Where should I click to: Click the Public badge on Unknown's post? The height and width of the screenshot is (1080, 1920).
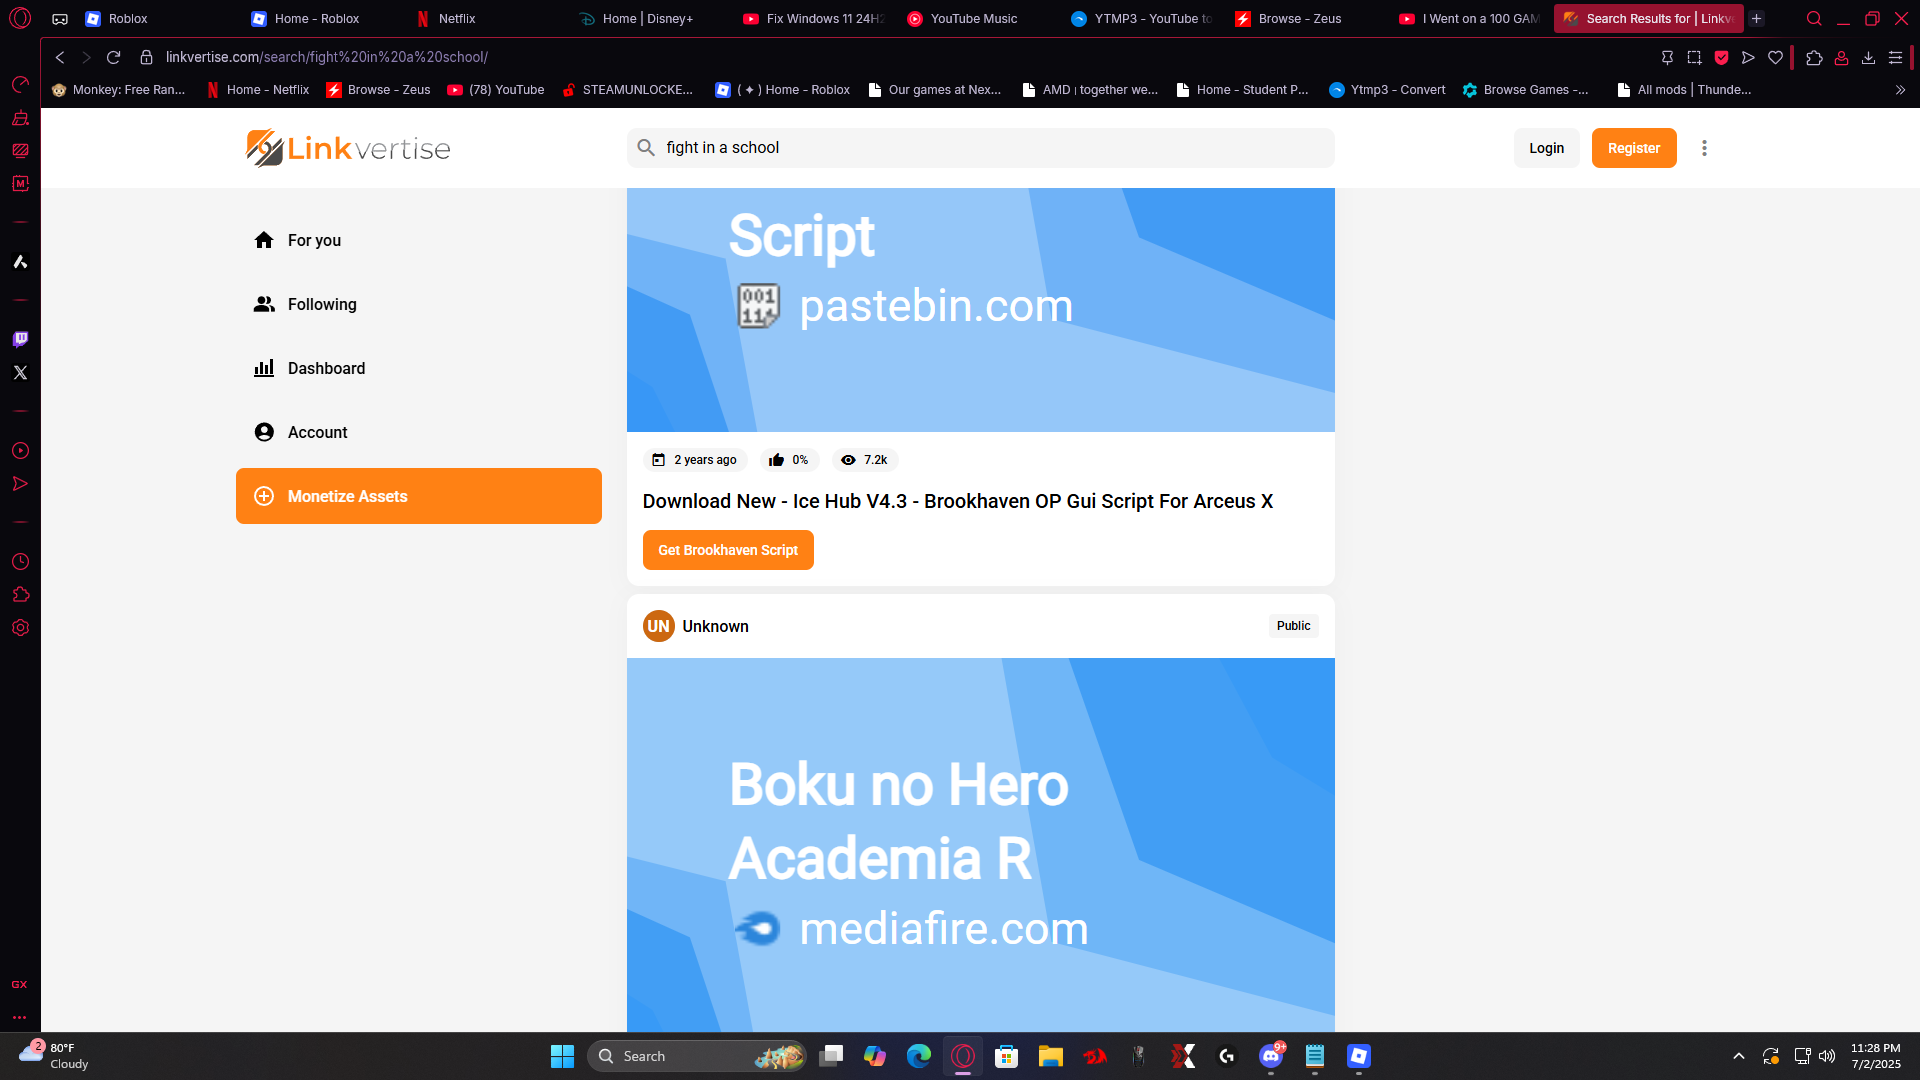click(x=1294, y=626)
